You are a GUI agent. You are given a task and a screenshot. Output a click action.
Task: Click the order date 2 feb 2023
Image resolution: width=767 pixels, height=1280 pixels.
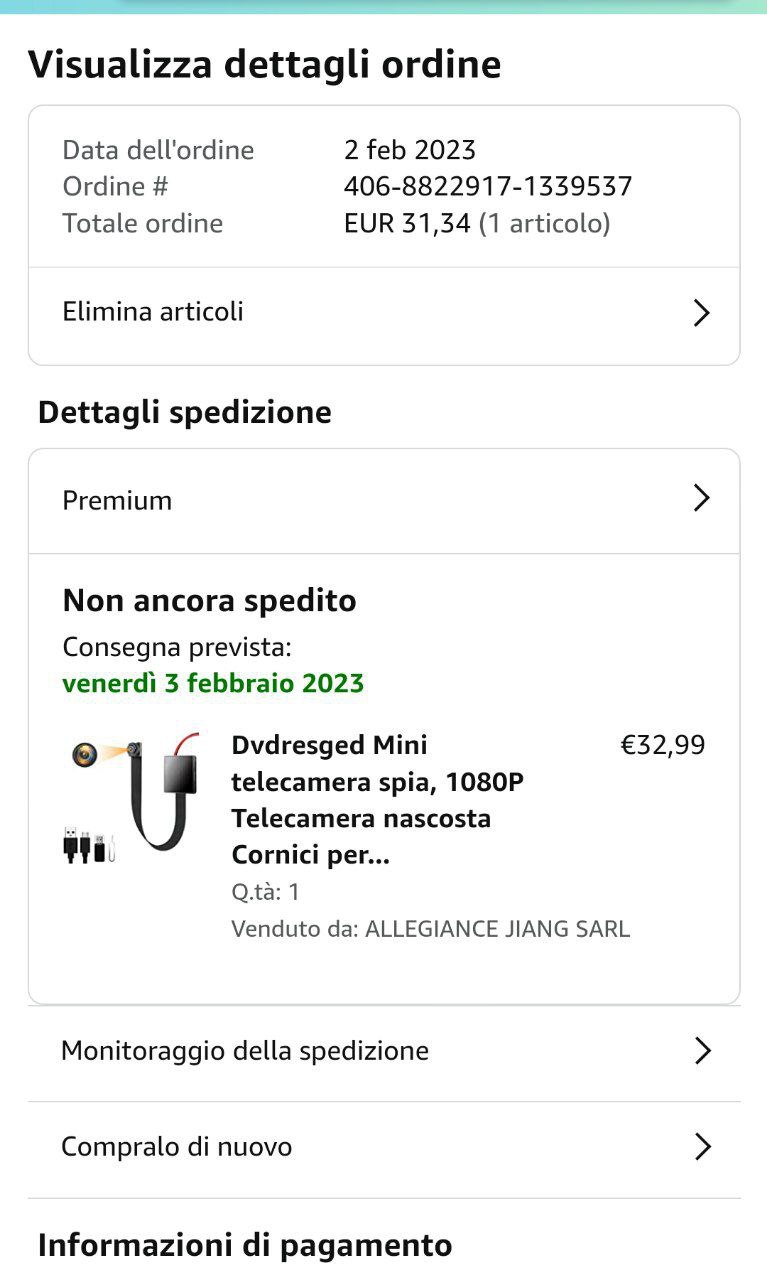pyautogui.click(x=410, y=151)
